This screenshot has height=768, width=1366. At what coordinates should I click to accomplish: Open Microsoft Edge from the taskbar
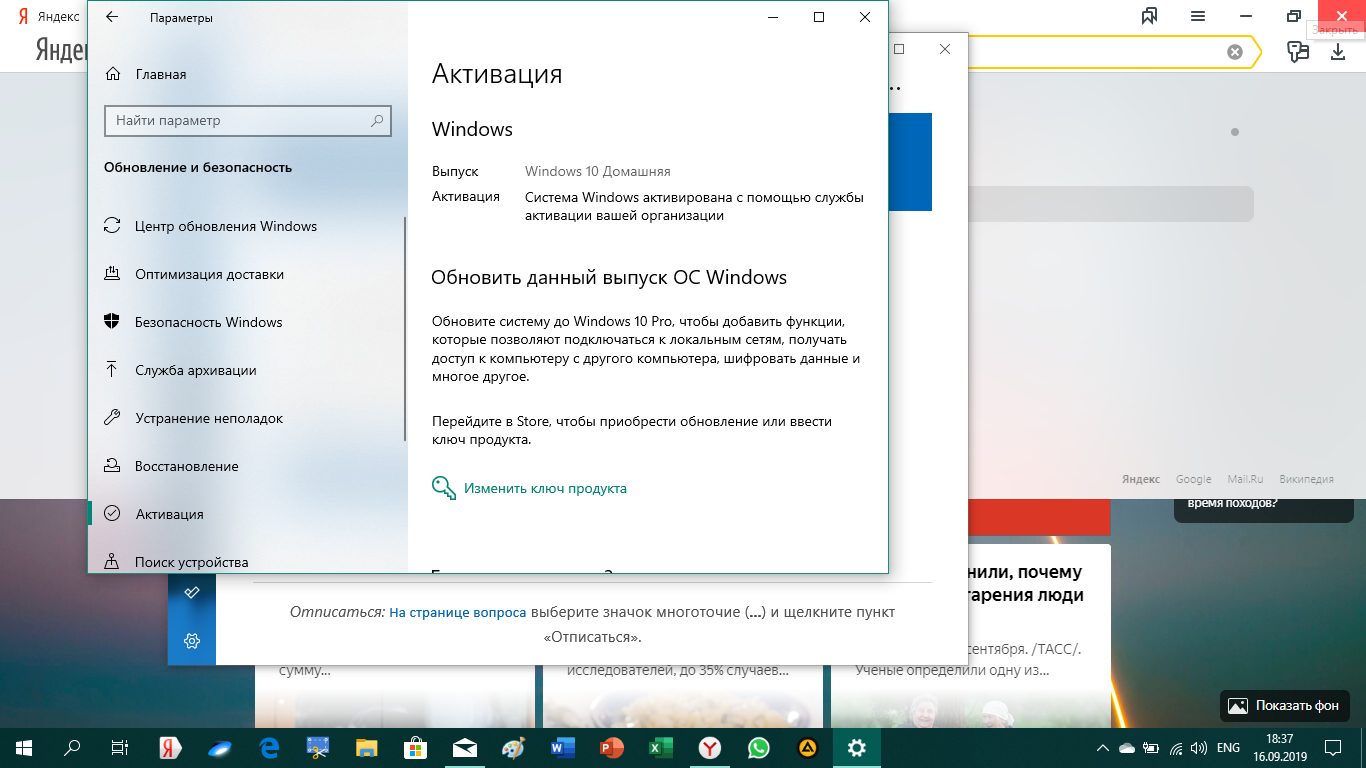[x=269, y=747]
